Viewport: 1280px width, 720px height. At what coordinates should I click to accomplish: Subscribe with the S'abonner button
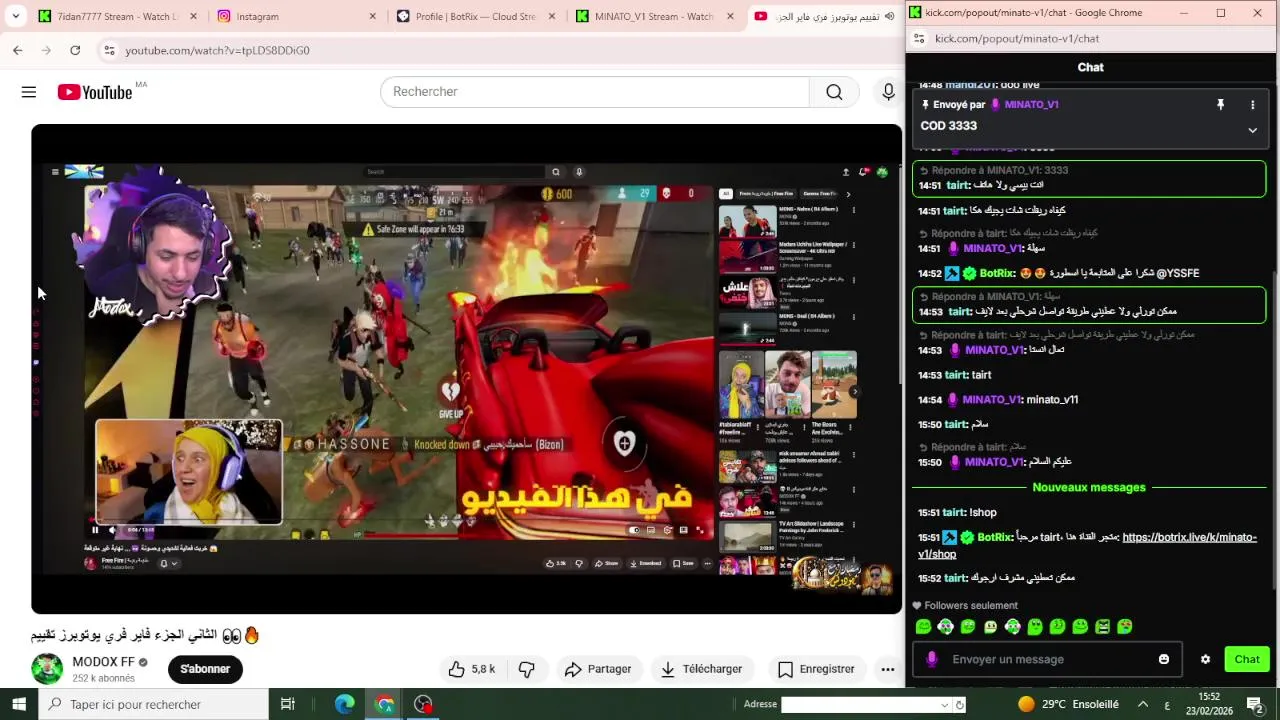tap(205, 669)
